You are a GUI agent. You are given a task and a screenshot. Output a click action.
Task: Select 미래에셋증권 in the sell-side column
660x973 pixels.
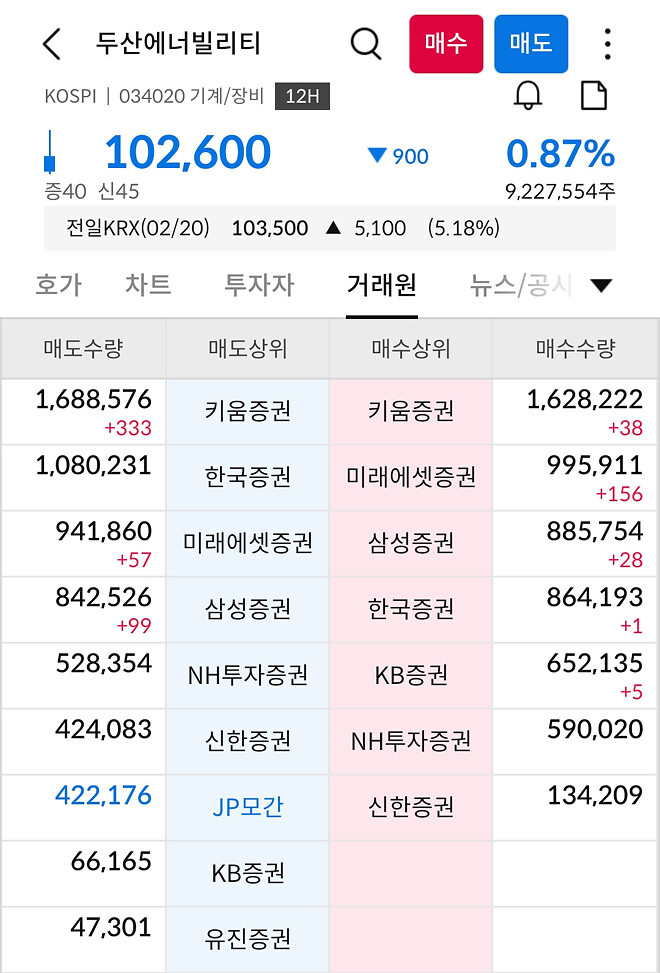coord(248,544)
